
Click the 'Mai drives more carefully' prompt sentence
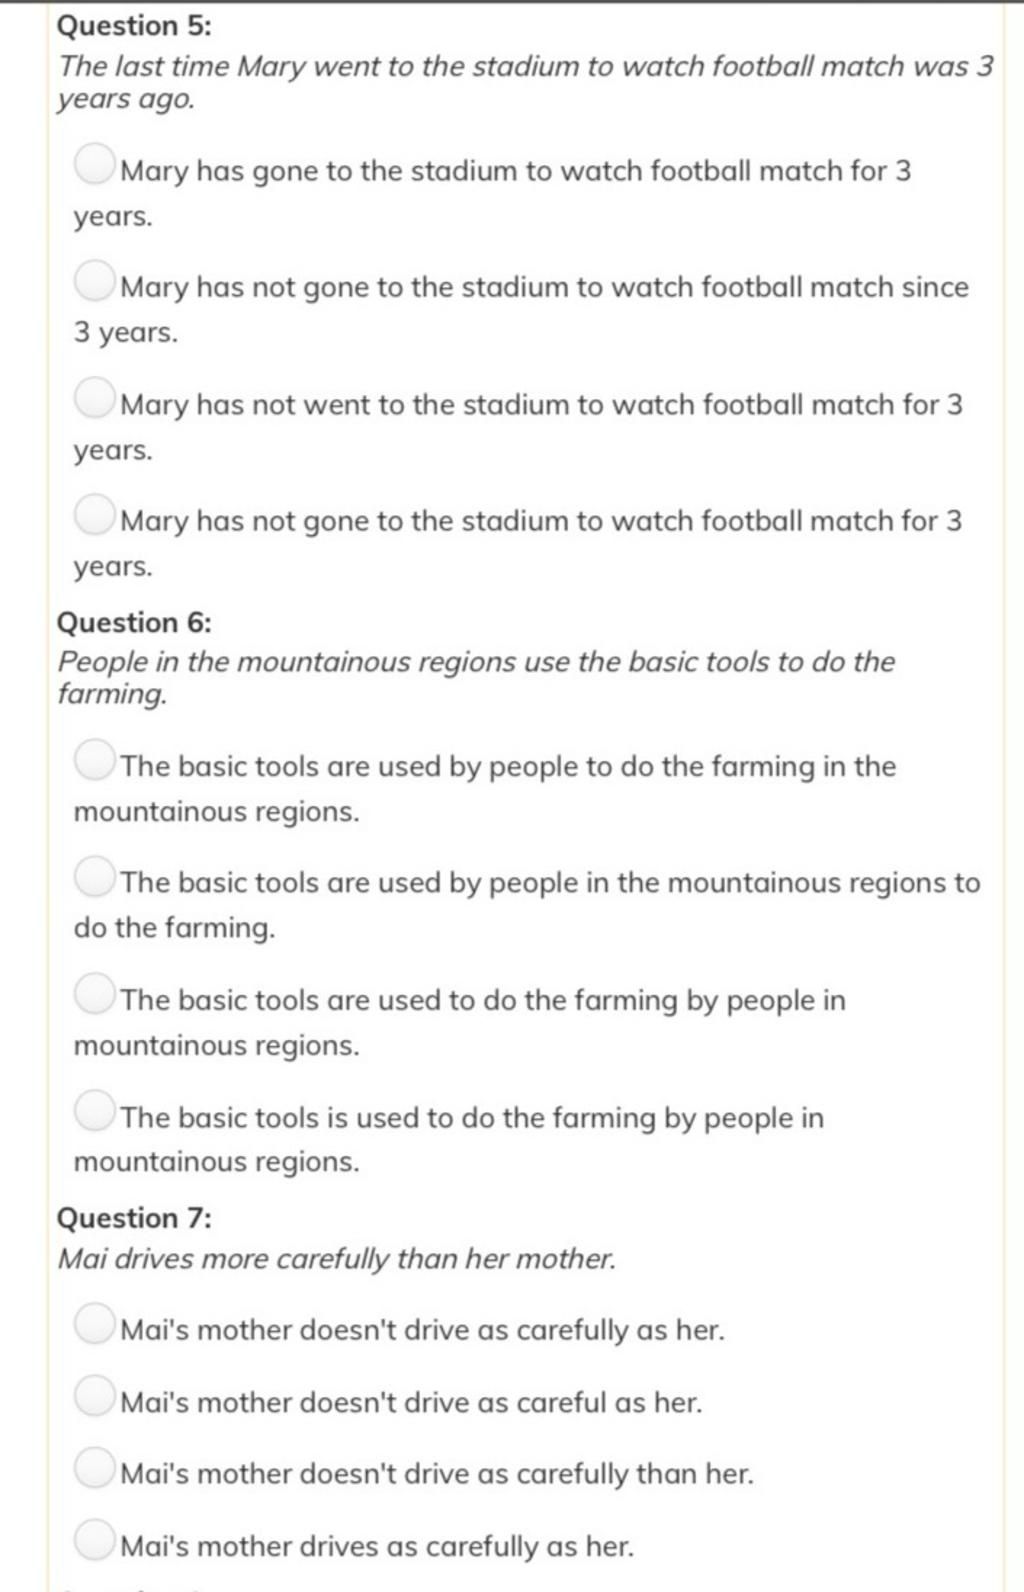point(337,1258)
